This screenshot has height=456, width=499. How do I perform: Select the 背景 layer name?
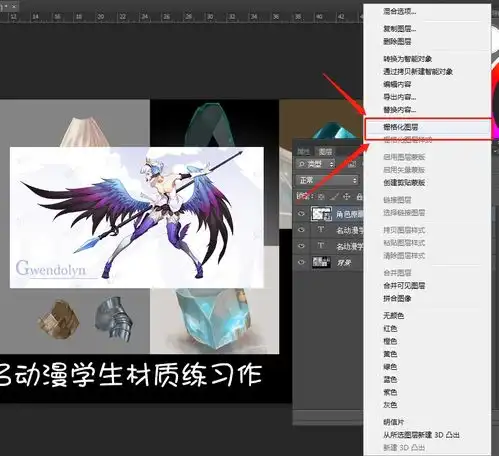click(344, 263)
